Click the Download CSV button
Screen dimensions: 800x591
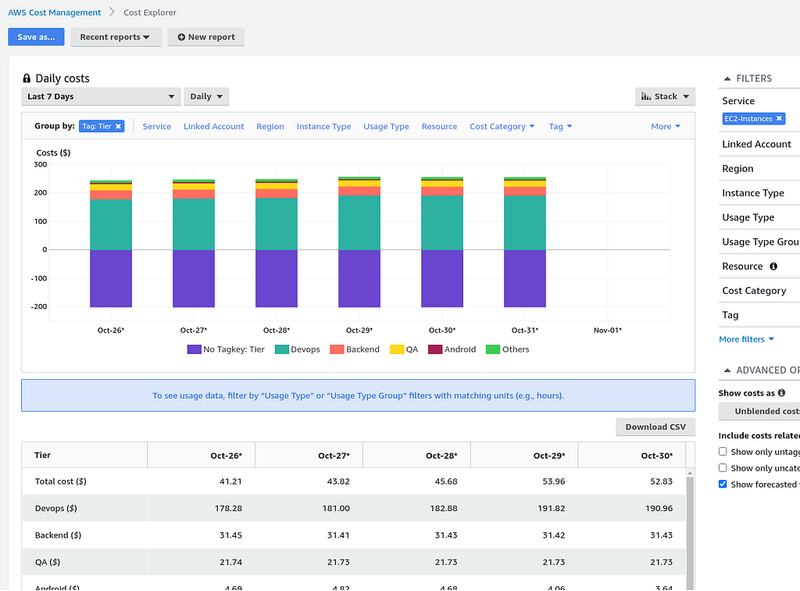tap(655, 427)
